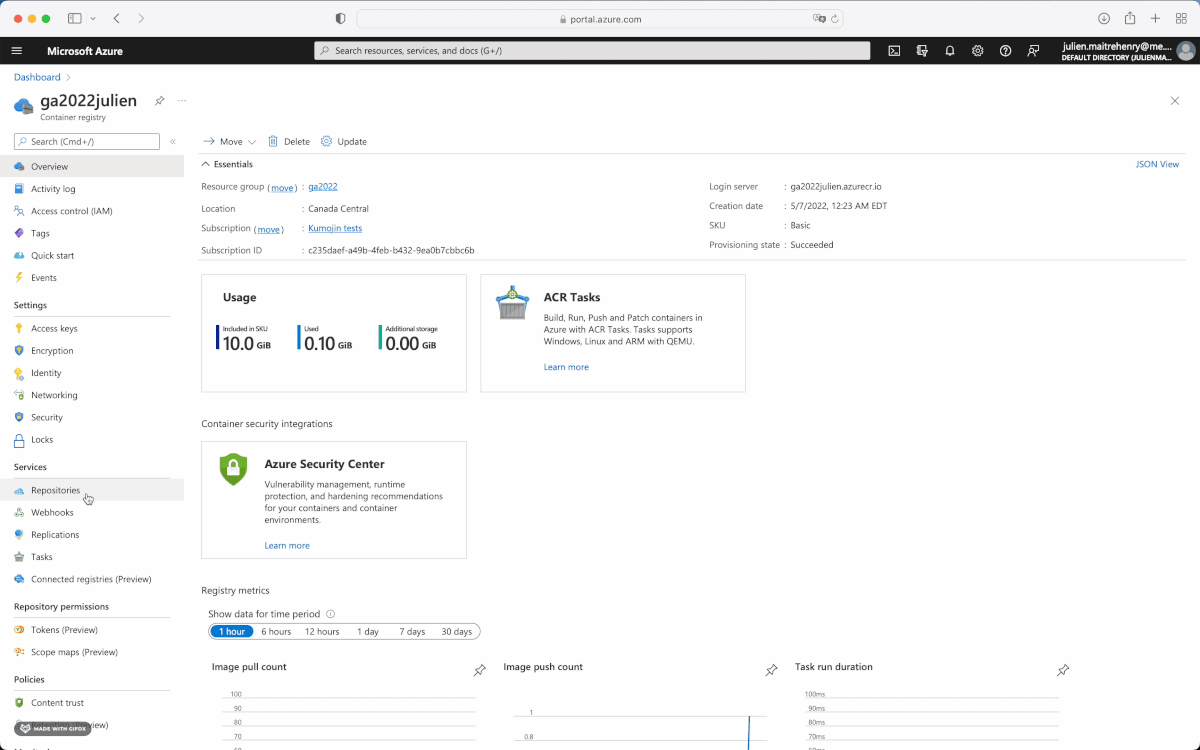The height and width of the screenshot is (750, 1200).
Task: Click the Delete button
Action: [289, 142]
